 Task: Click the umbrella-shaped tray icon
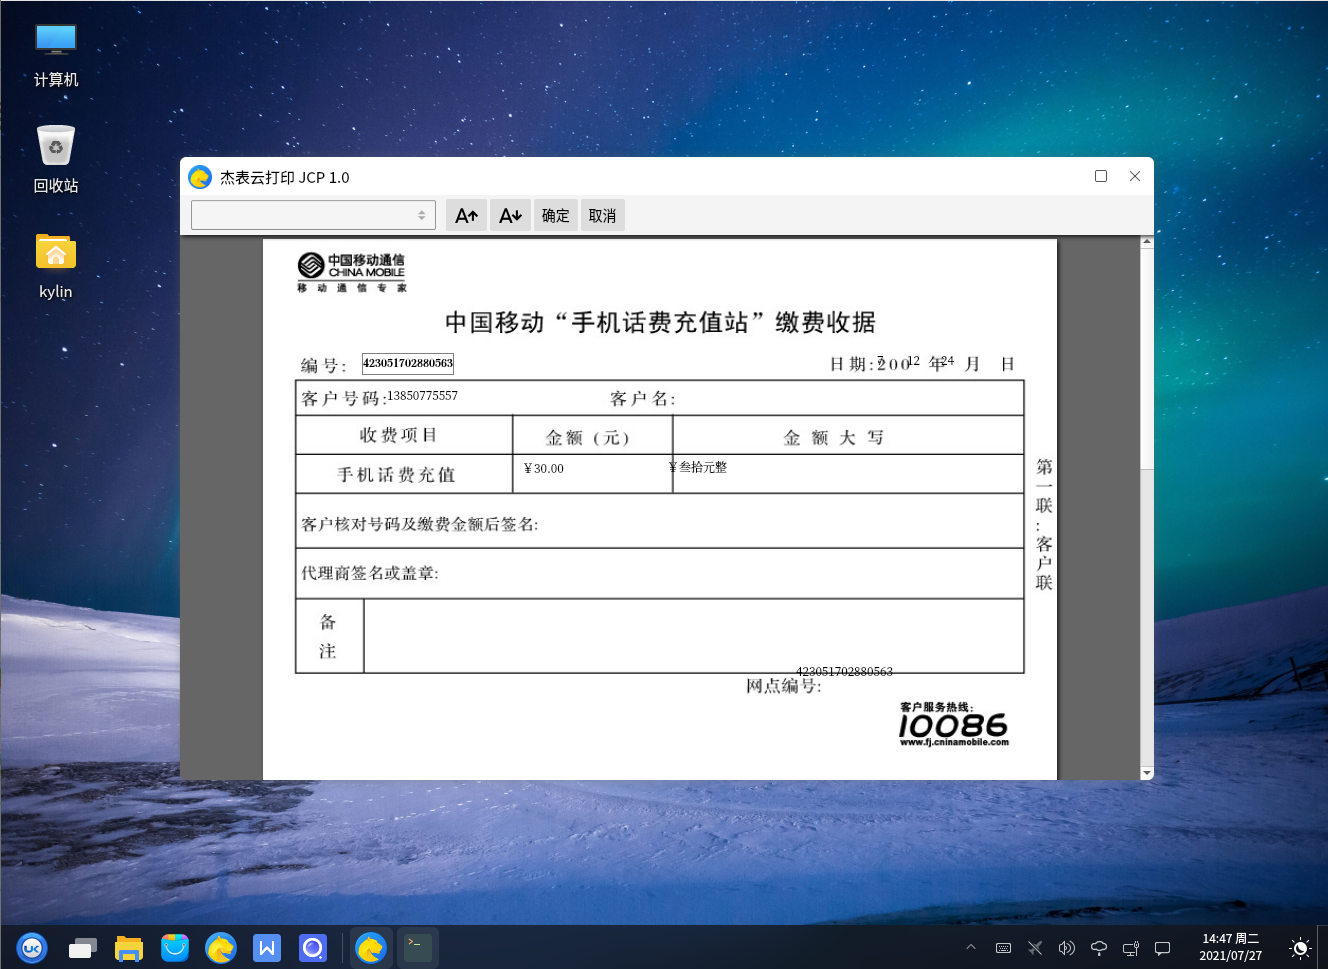click(1099, 948)
